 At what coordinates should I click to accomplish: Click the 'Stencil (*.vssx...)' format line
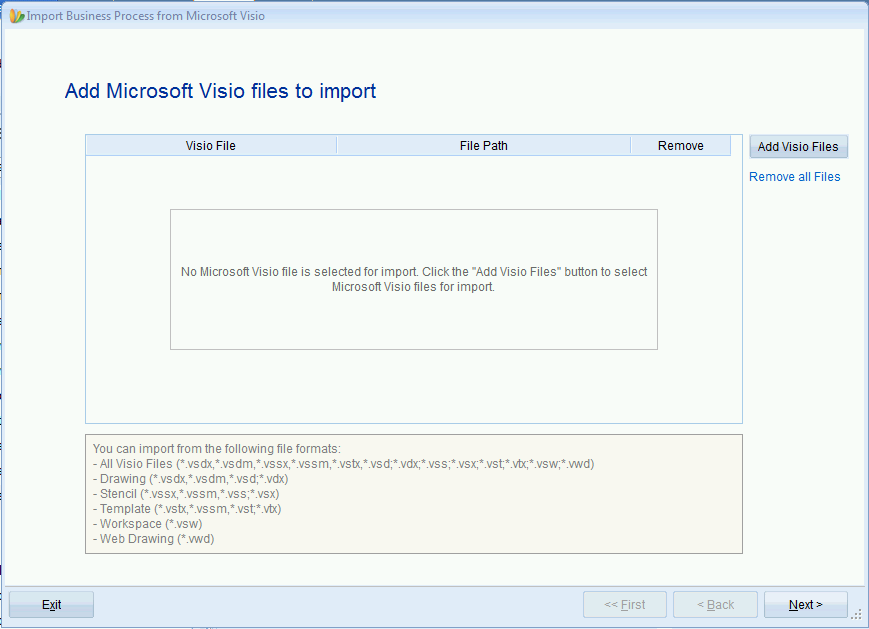(x=186, y=494)
